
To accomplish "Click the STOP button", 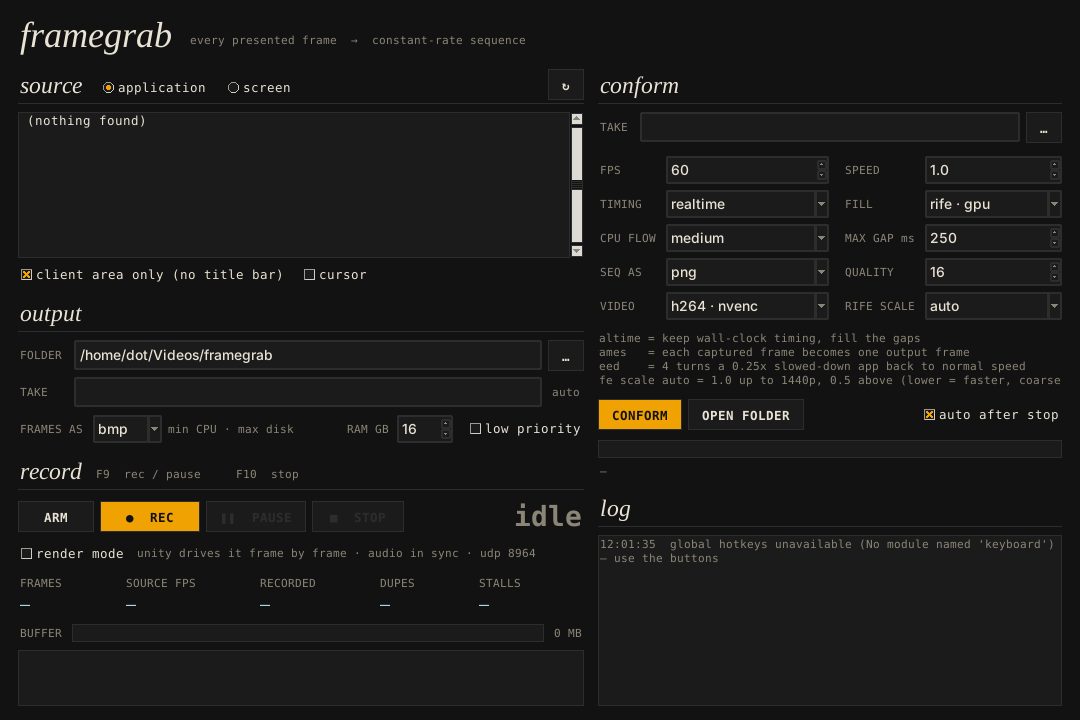I will pyautogui.click(x=357, y=517).
